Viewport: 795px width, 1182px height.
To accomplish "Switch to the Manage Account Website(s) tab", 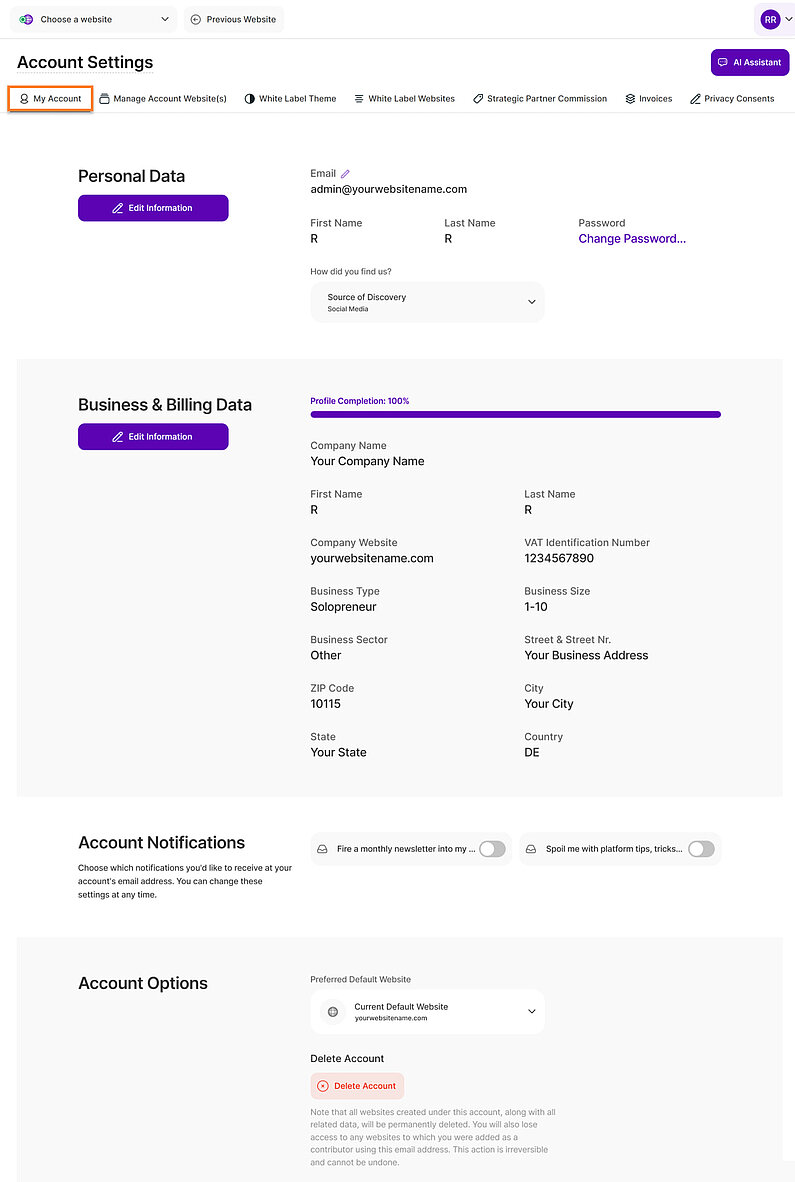I will (x=163, y=98).
